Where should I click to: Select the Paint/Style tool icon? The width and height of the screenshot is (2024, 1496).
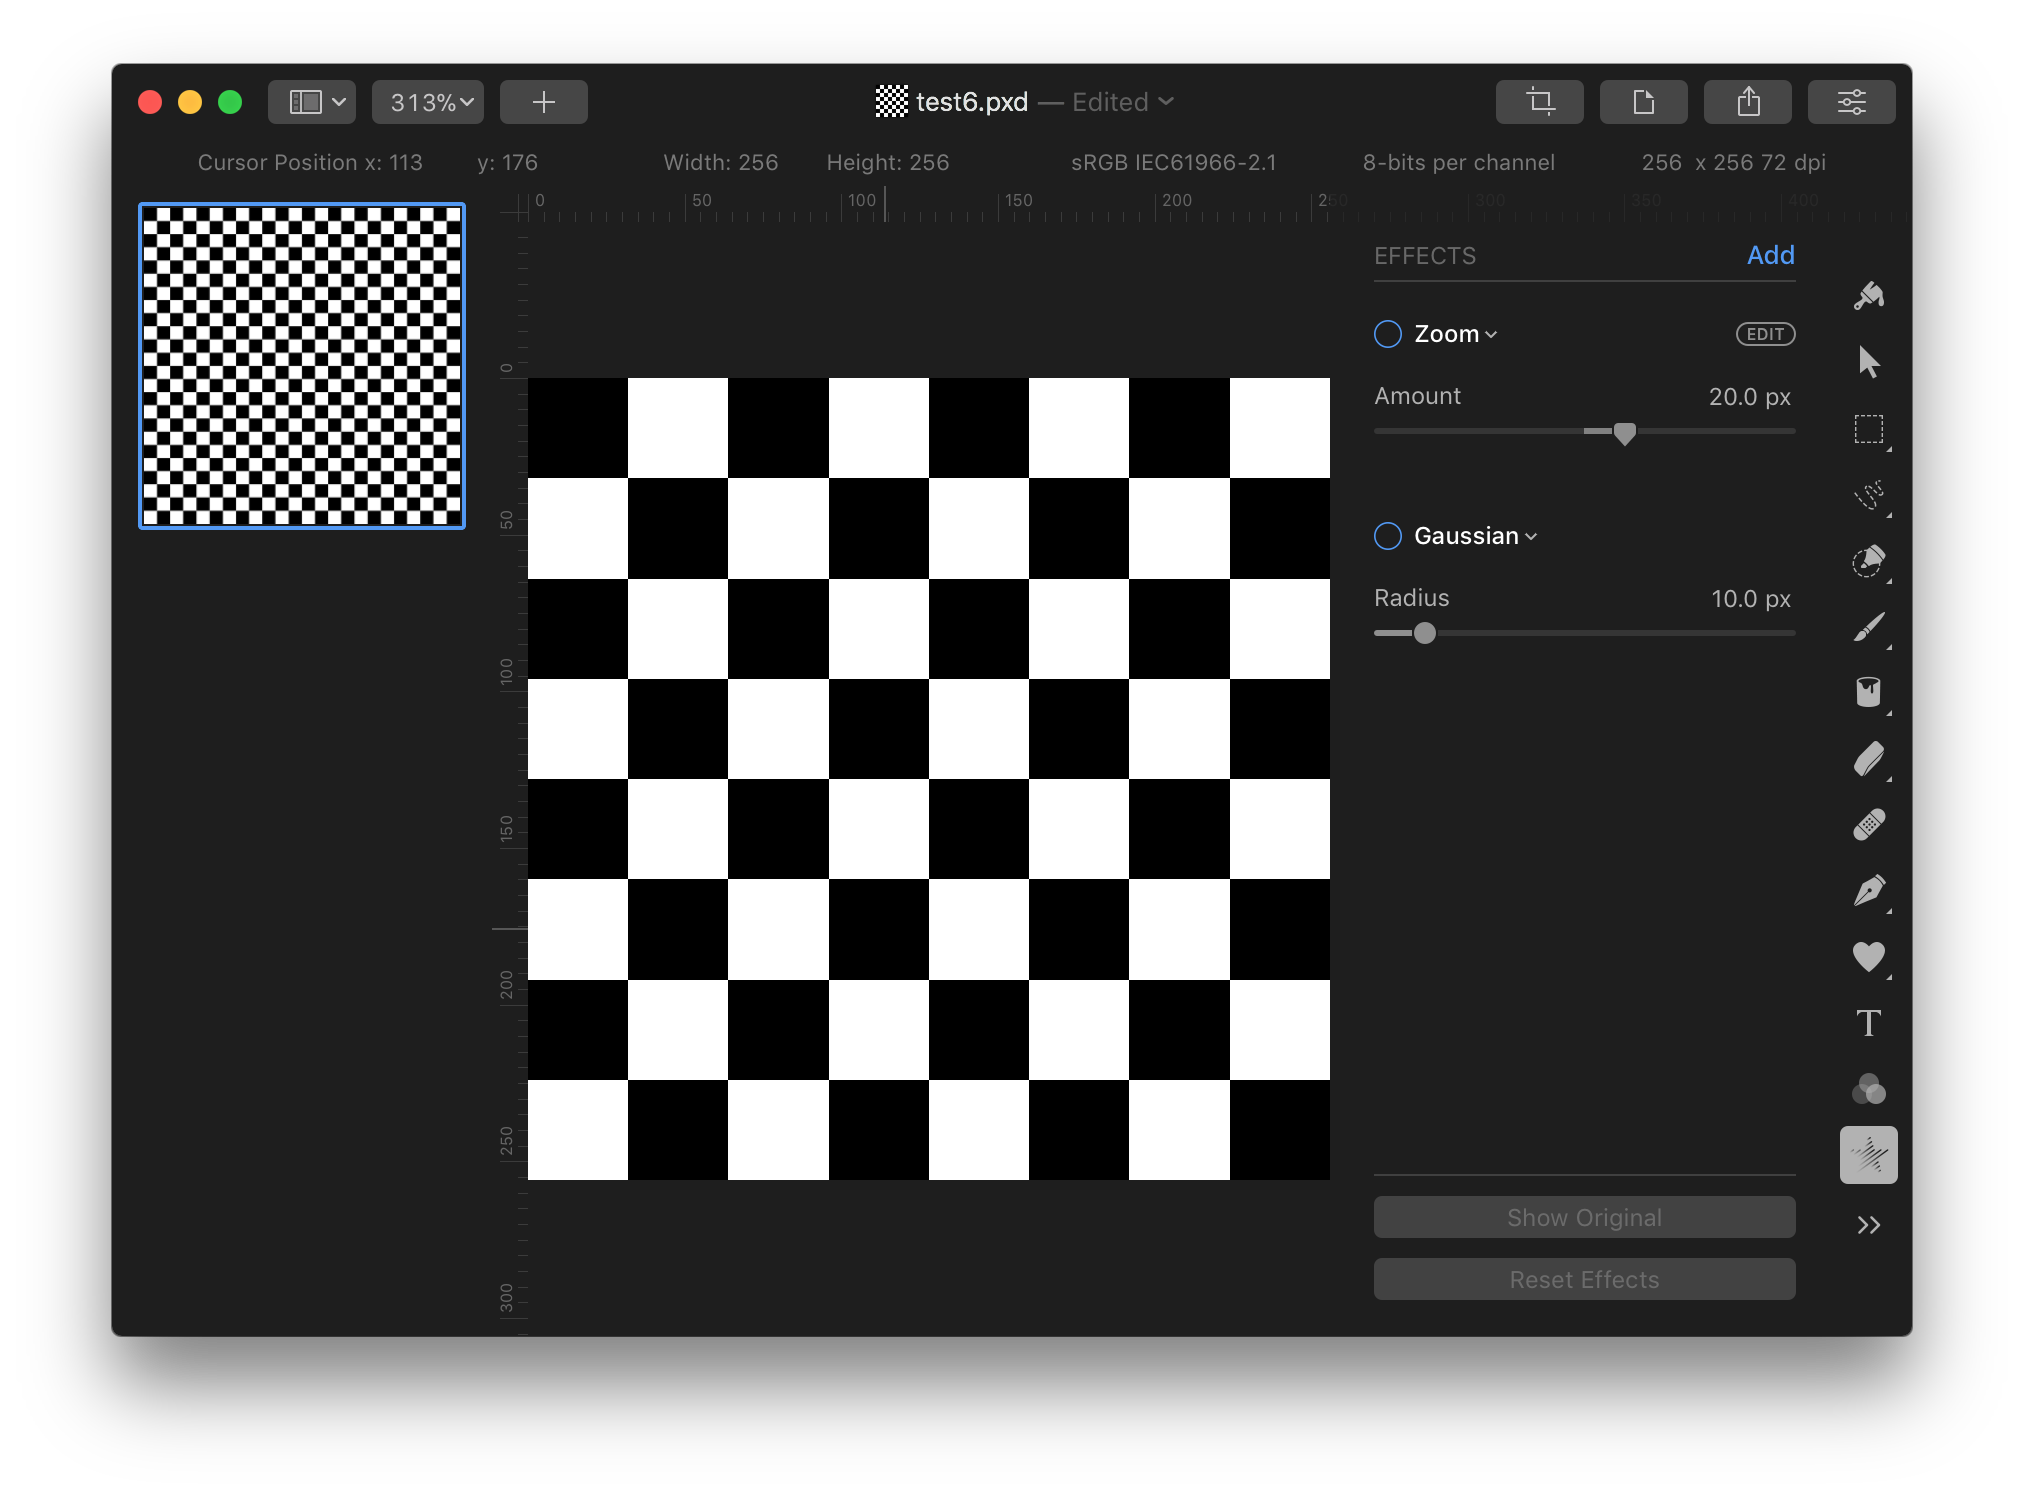(1868, 295)
